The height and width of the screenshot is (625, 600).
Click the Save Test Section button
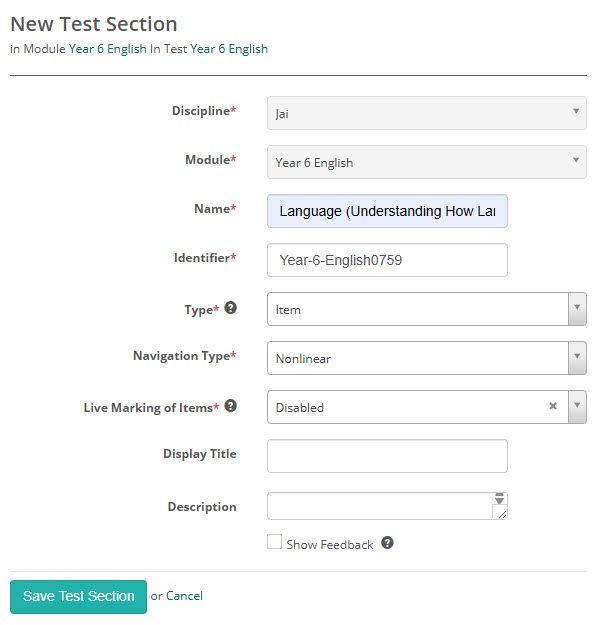click(x=79, y=596)
